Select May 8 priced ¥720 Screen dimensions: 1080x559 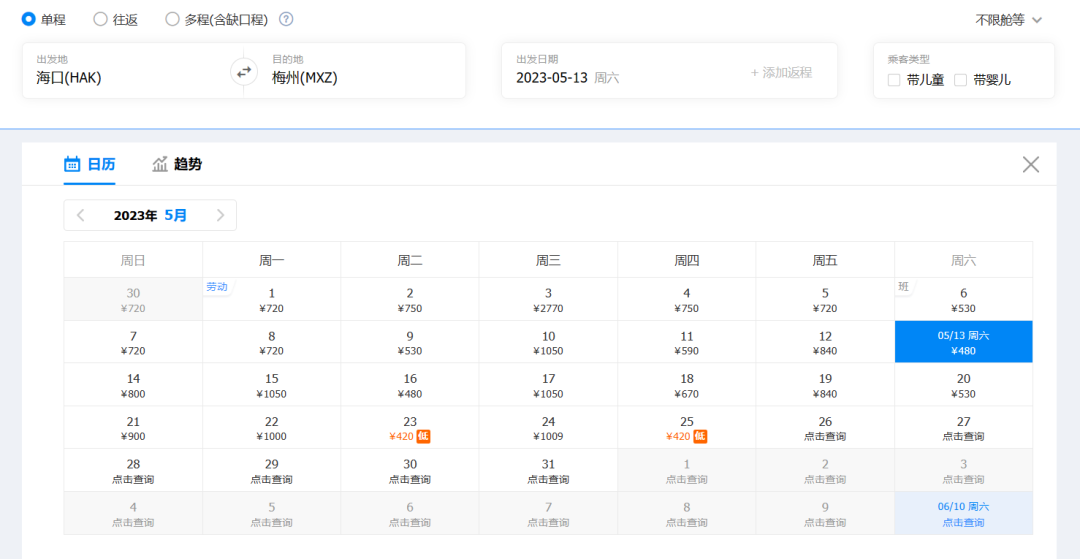point(271,342)
